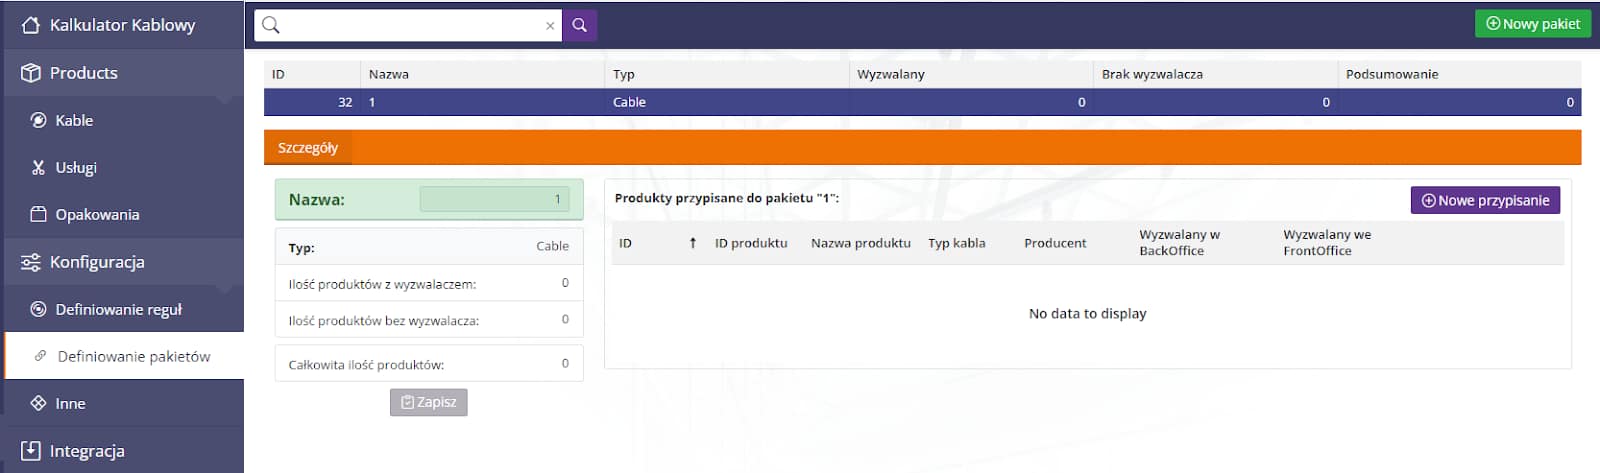1600x473 pixels.
Task: Open the Kable sidebar item
Action: [74, 120]
